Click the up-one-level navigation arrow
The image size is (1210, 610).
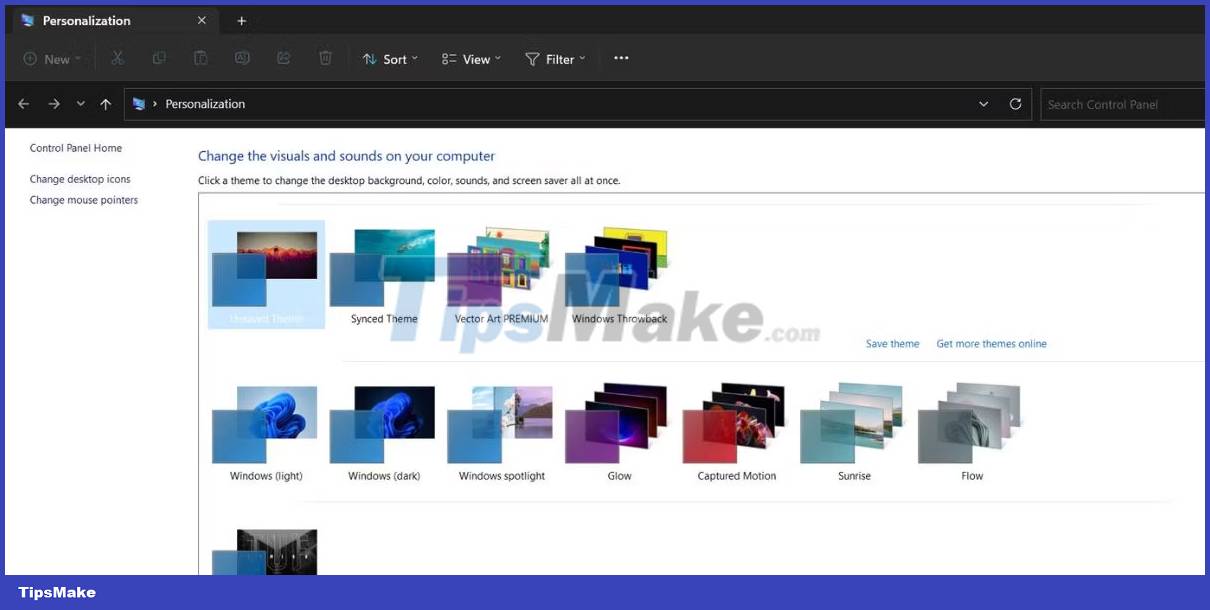(x=105, y=103)
